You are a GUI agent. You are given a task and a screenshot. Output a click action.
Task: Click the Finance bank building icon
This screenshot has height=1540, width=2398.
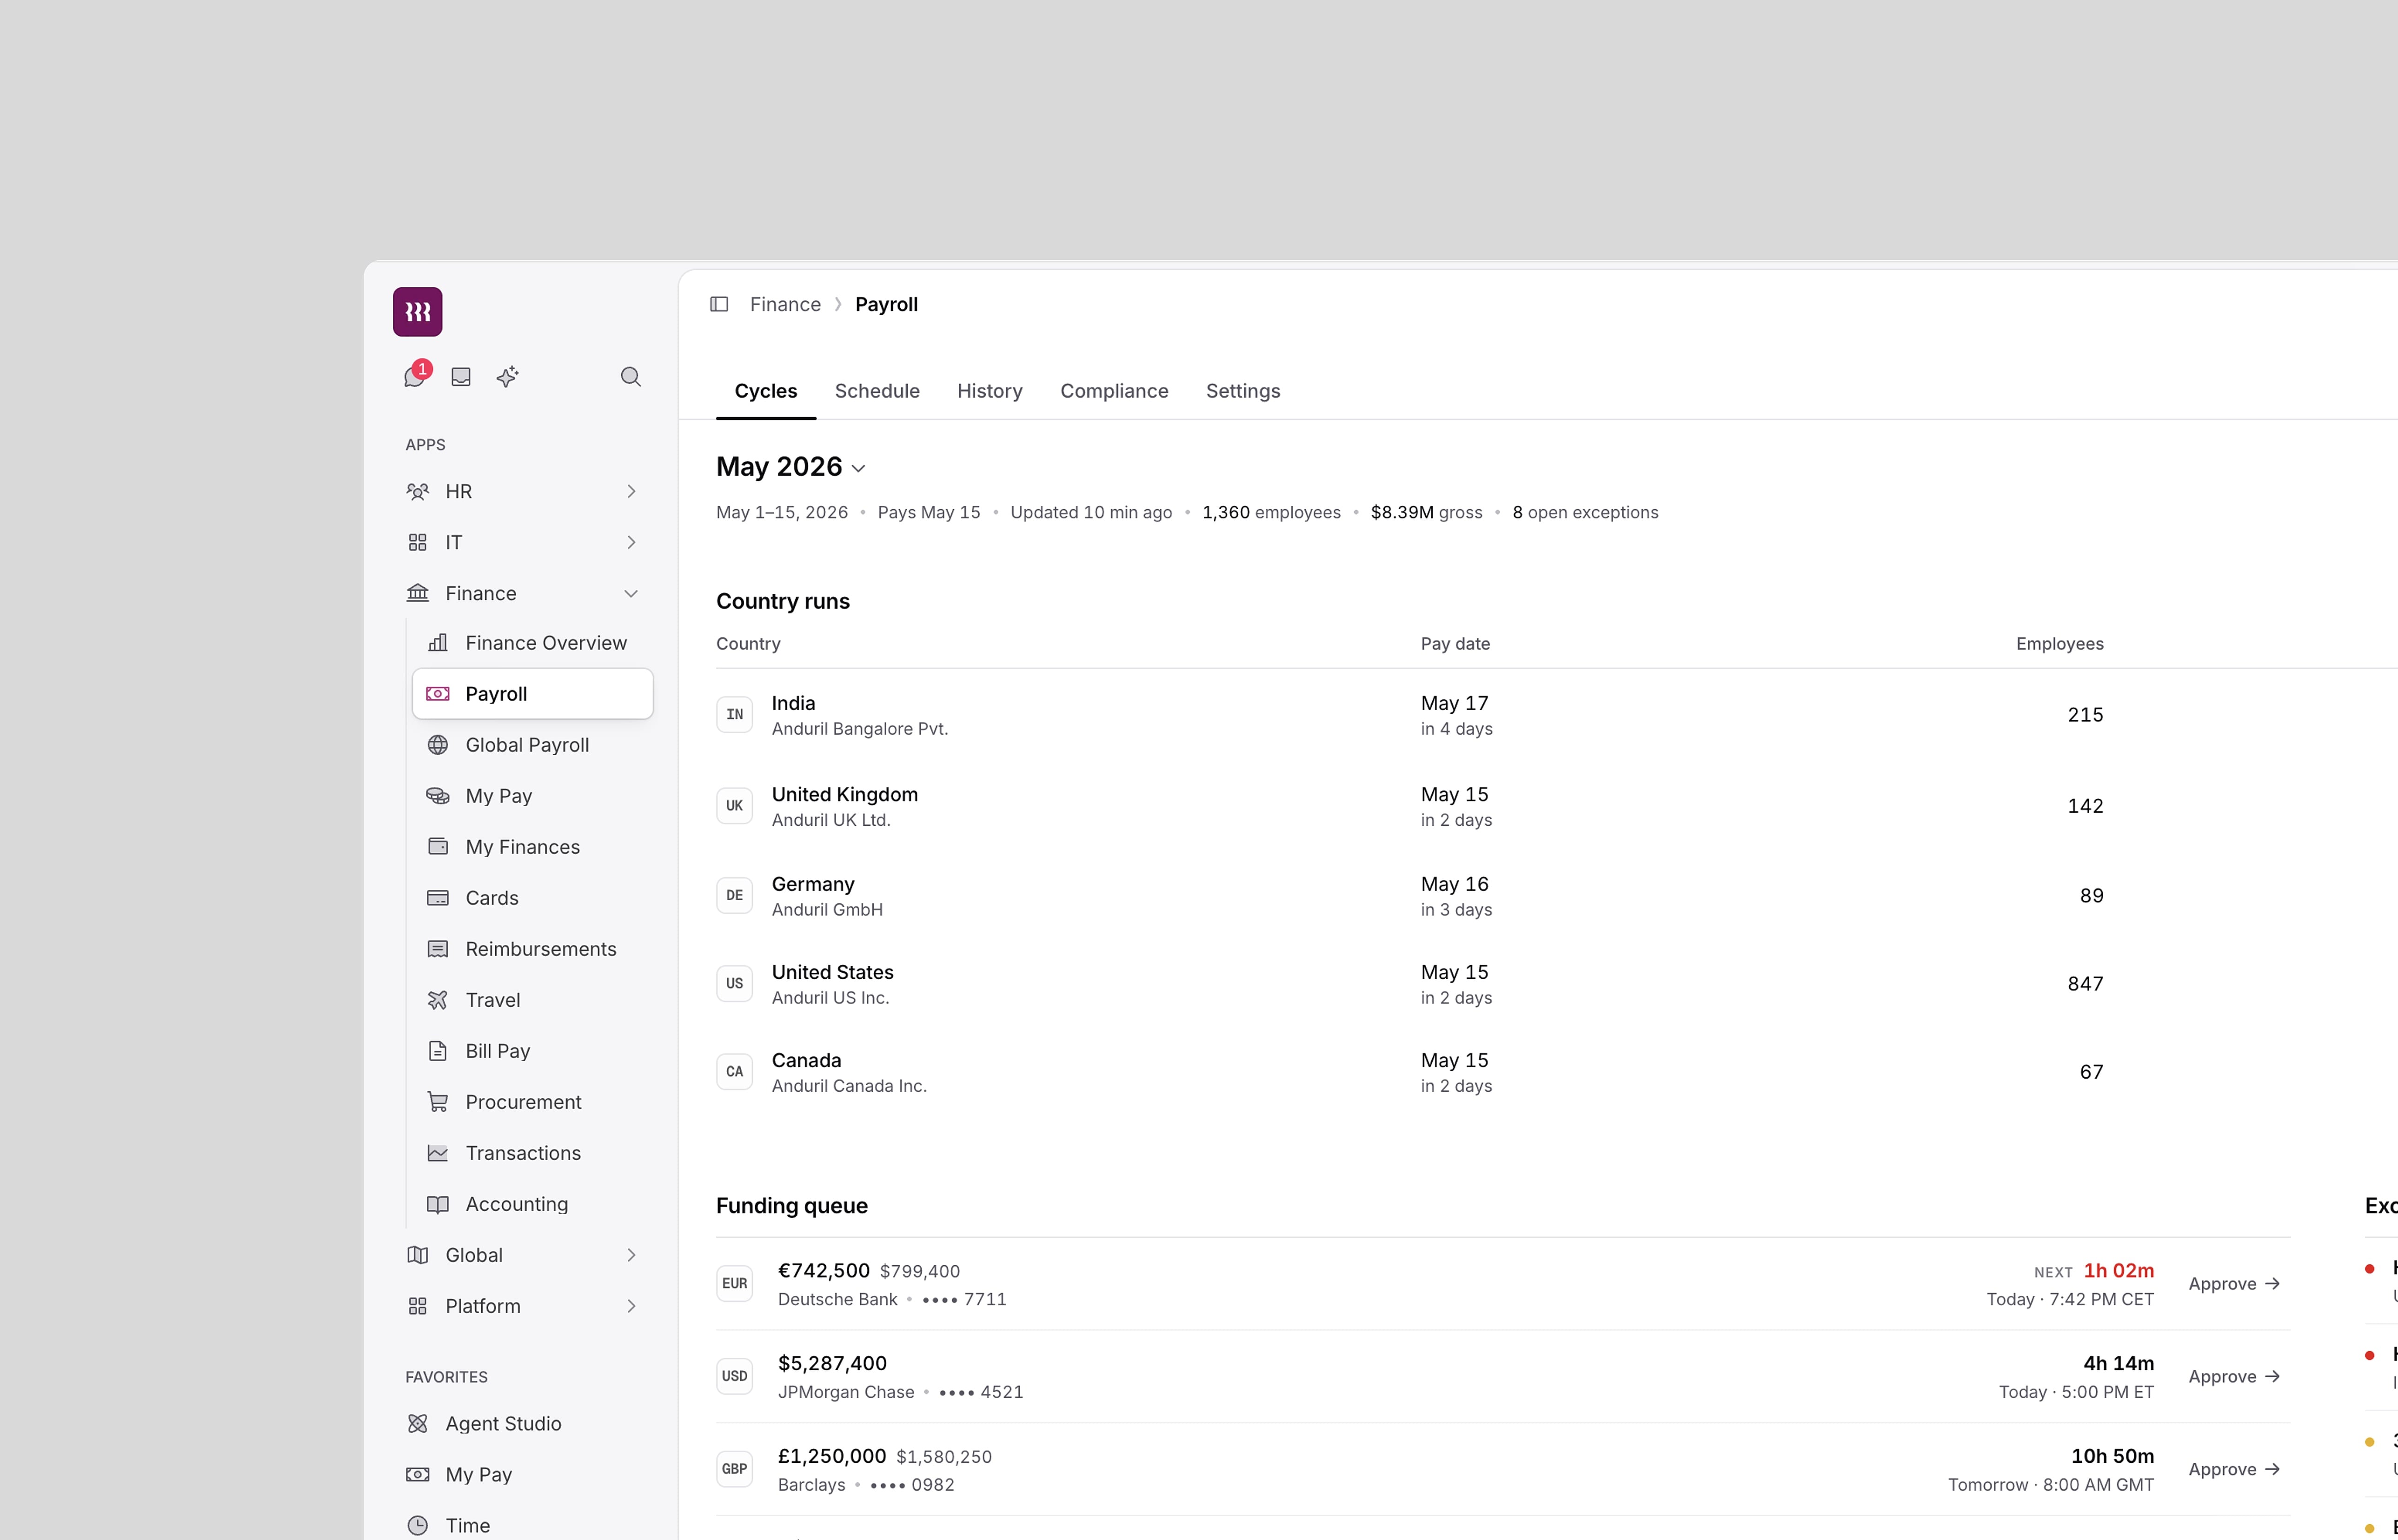pos(418,593)
